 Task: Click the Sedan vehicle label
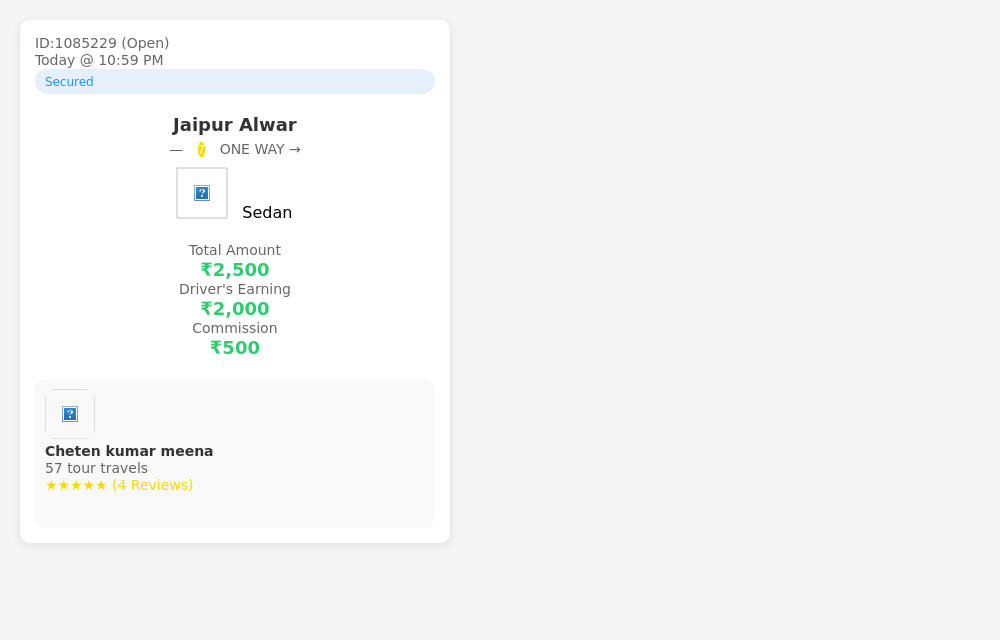coord(267,212)
